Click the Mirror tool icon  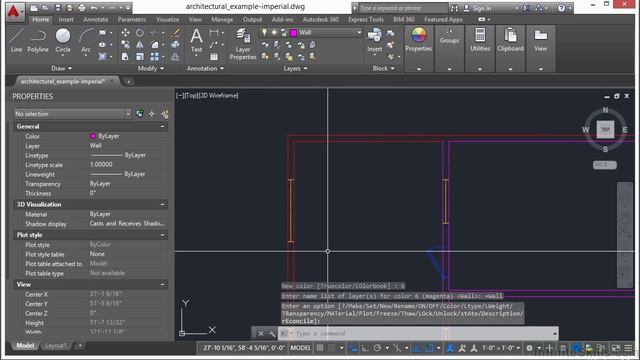(x=140, y=44)
